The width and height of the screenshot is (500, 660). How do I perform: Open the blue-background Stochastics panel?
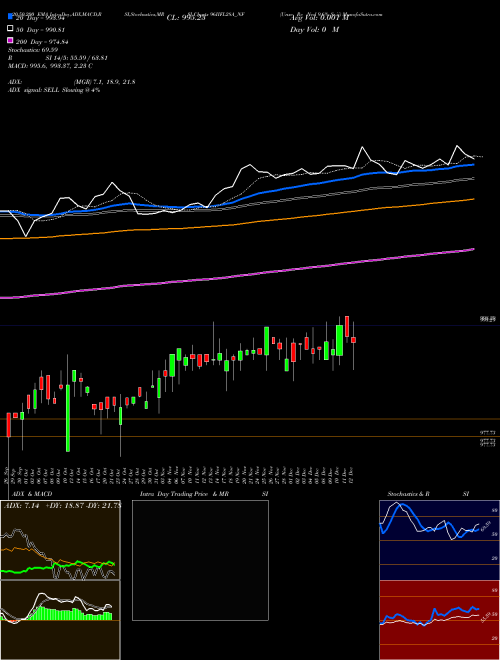pos(439,540)
